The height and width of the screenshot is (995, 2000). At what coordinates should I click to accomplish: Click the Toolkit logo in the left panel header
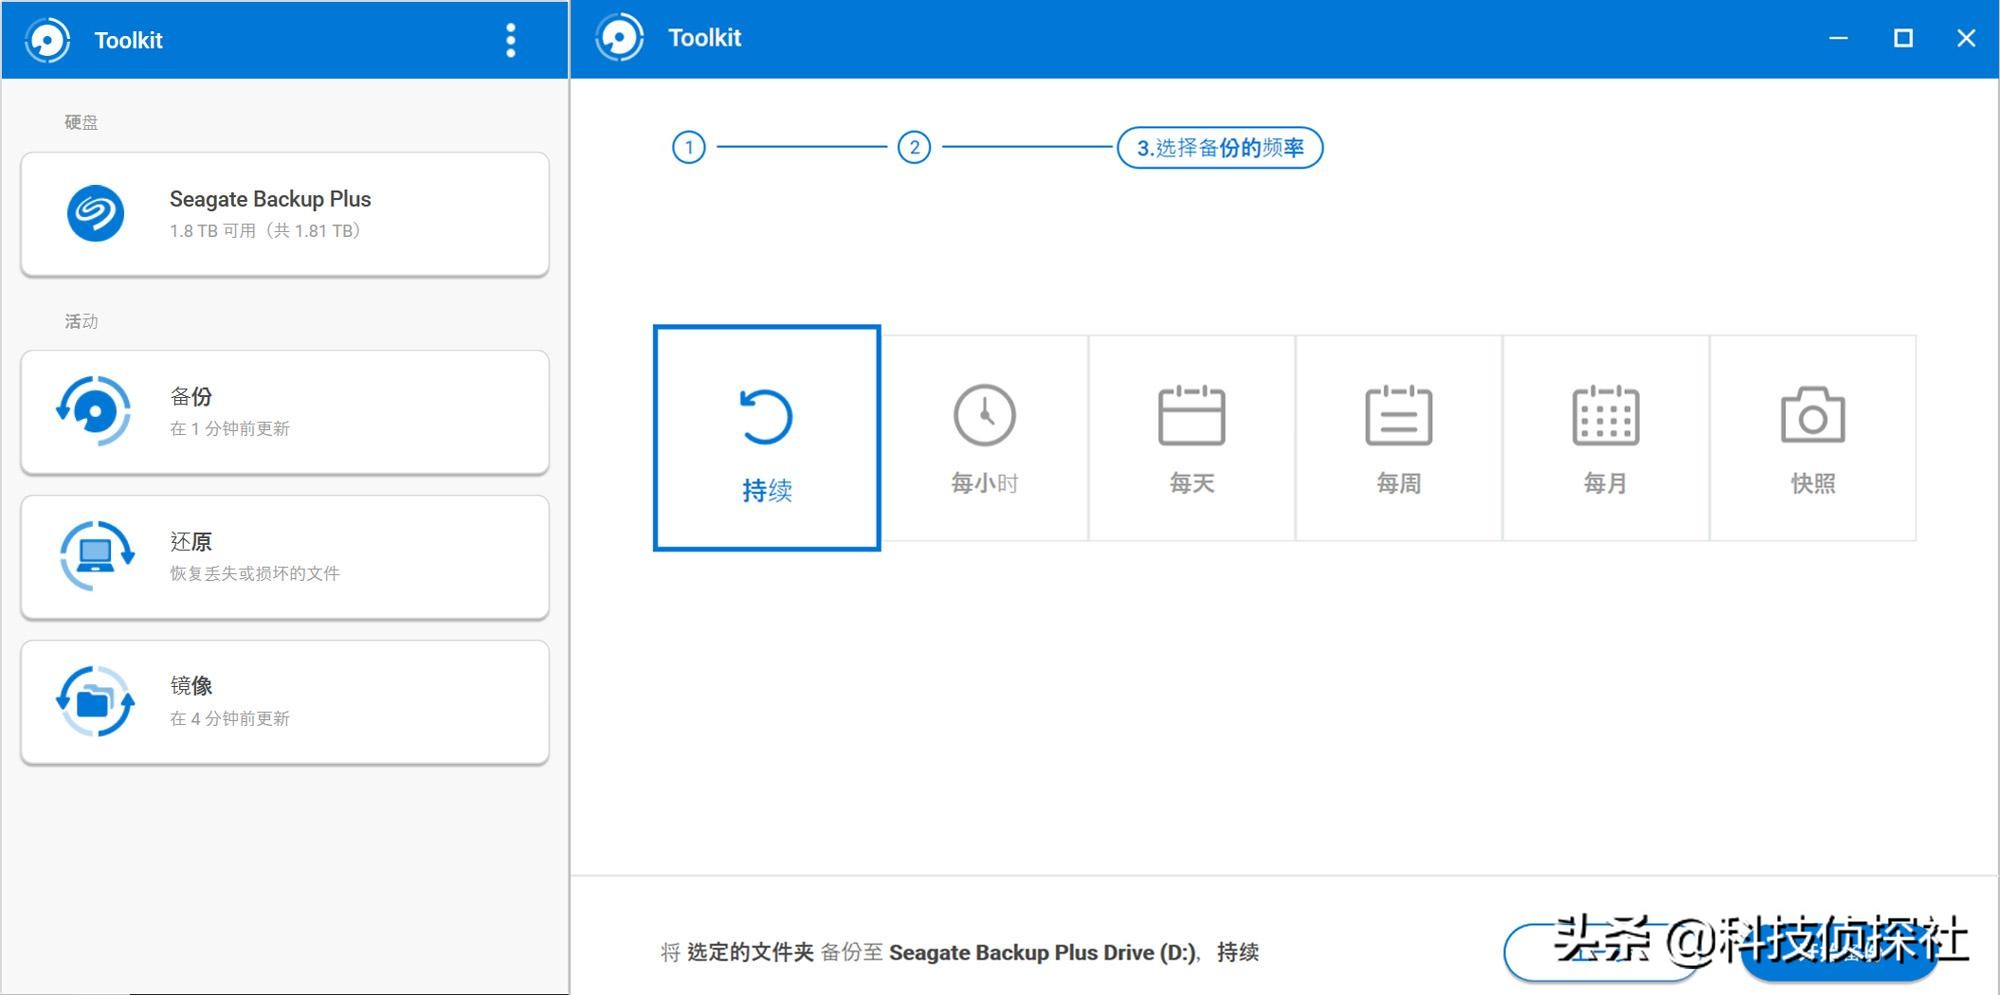tap(45, 40)
